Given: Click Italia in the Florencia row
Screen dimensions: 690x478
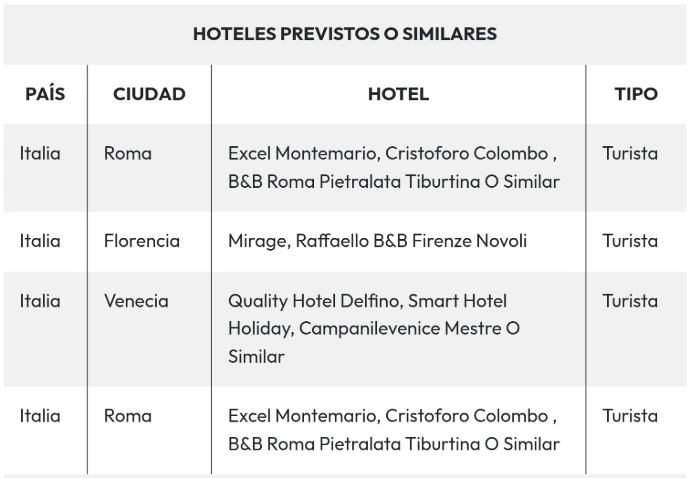Looking at the screenshot, I should tap(40, 241).
